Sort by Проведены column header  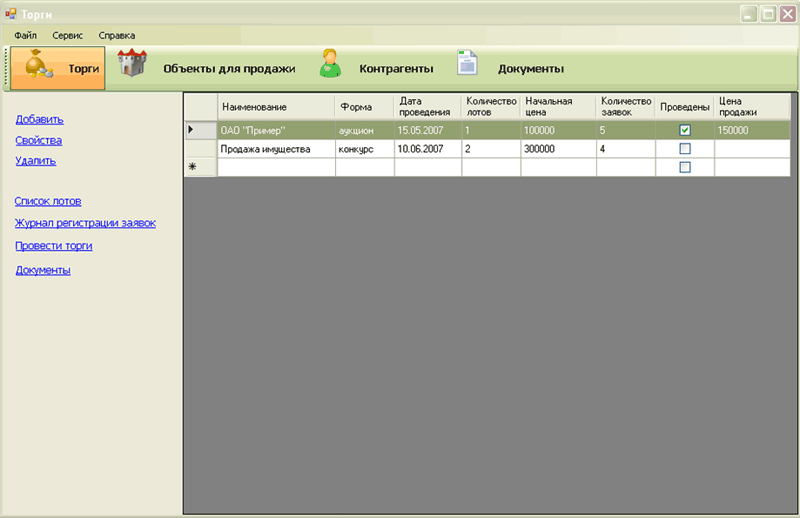(x=685, y=107)
